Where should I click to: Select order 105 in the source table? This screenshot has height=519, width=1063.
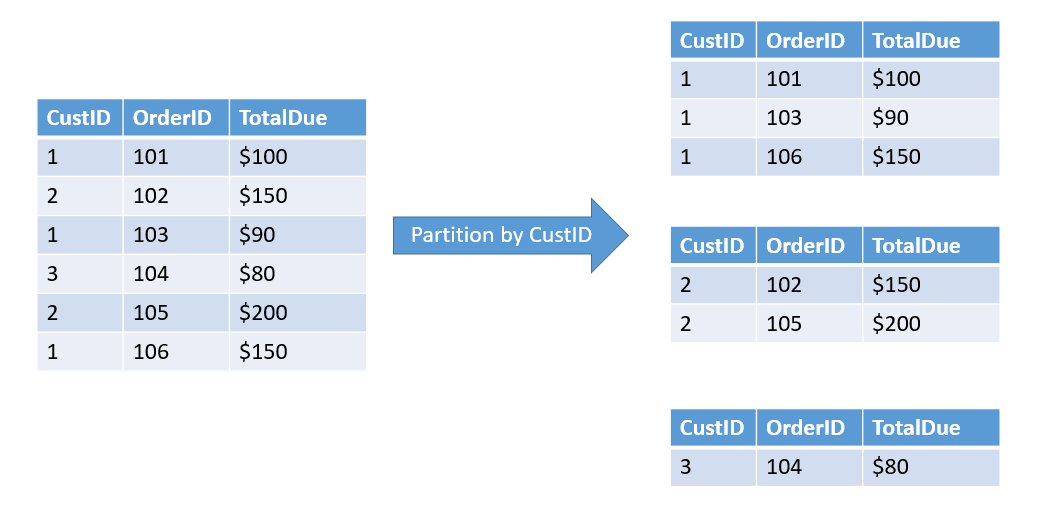point(176,312)
